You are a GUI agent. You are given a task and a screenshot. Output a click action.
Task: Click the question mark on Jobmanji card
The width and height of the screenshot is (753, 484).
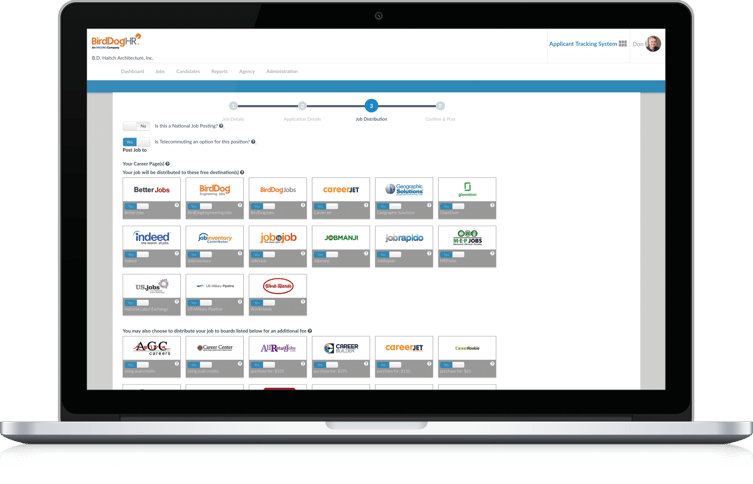tap(366, 253)
